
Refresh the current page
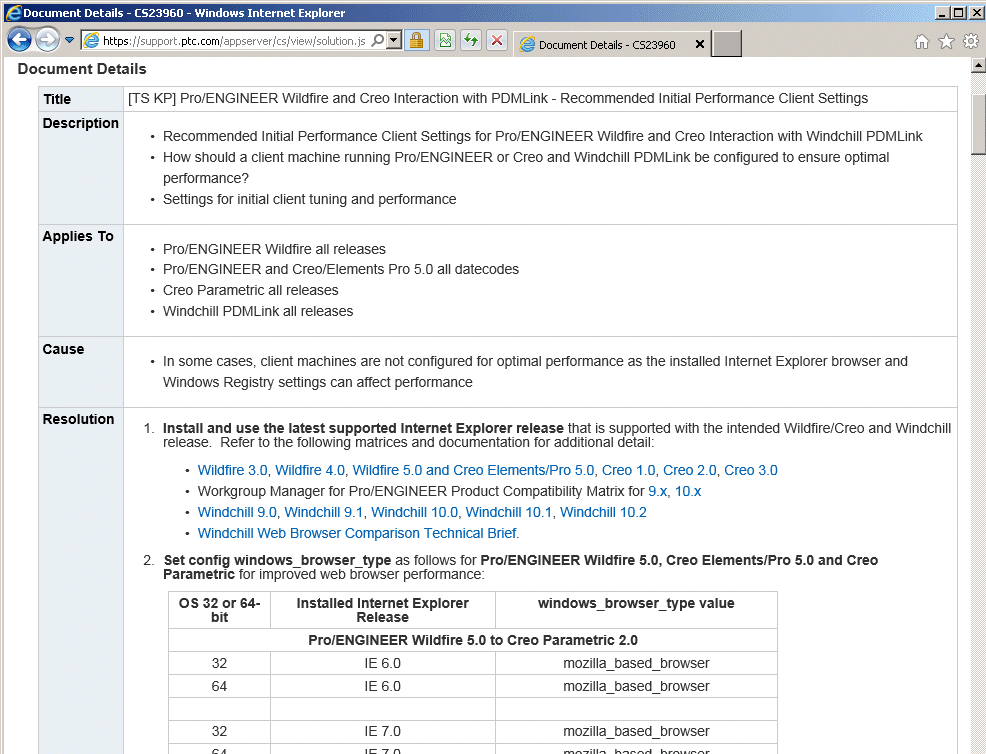coord(470,42)
